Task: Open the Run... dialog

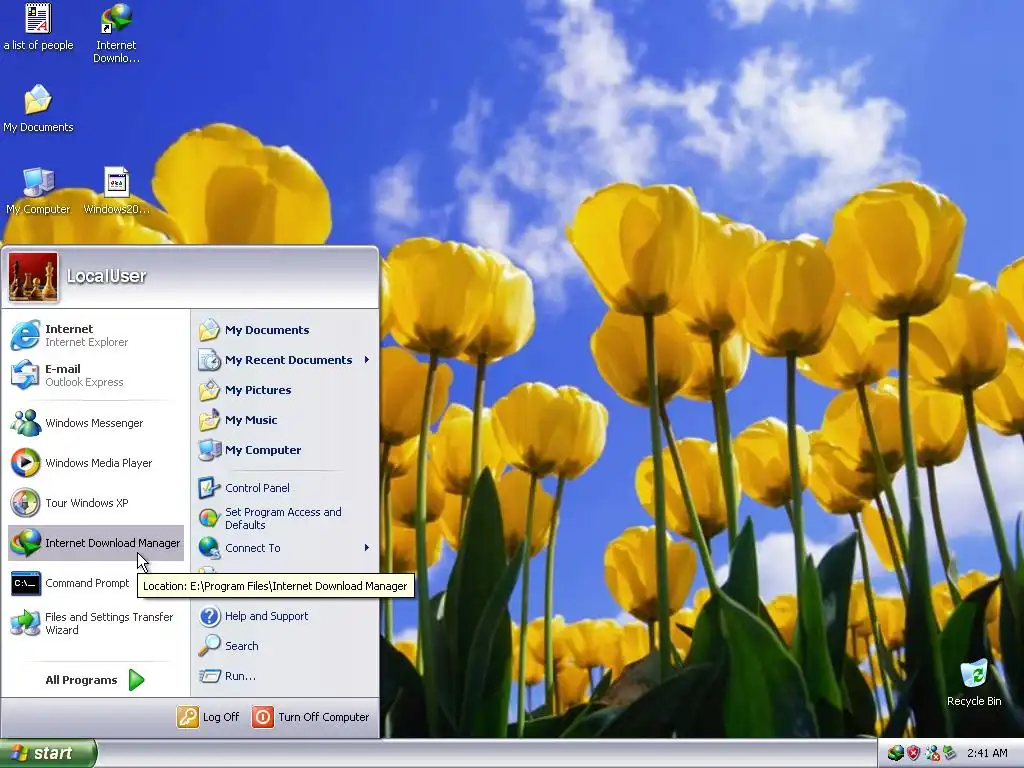Action: click(285, 676)
